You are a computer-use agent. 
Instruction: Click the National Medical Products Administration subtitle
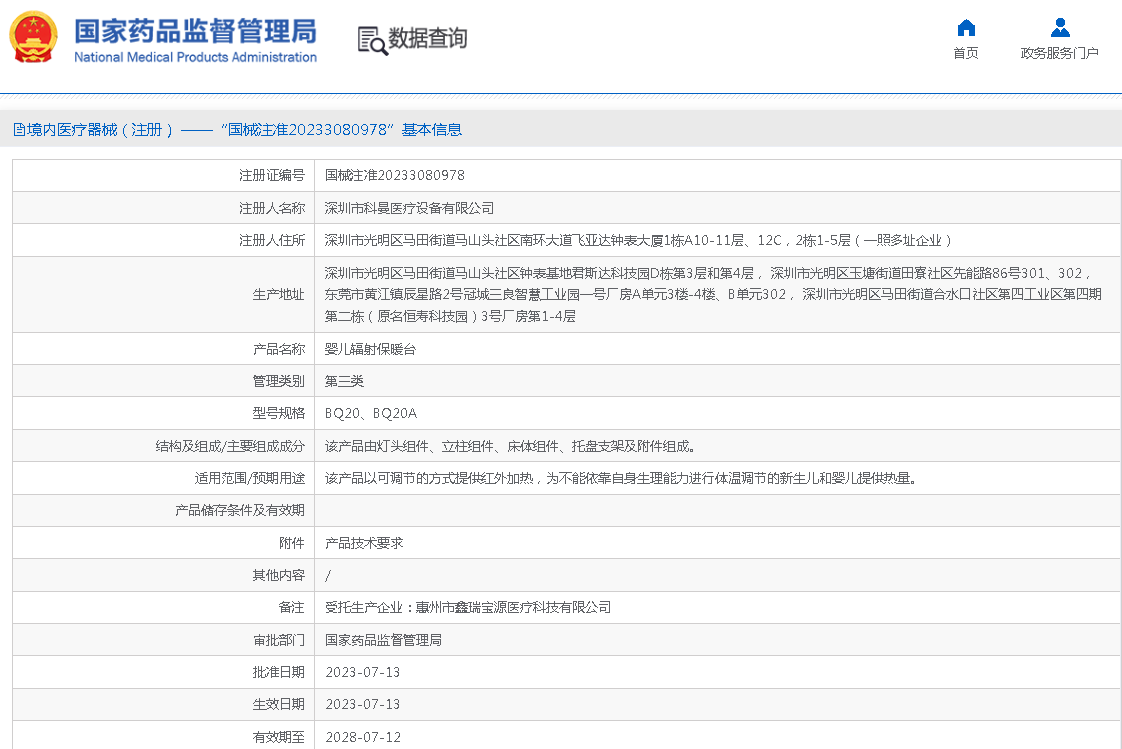pos(195,57)
